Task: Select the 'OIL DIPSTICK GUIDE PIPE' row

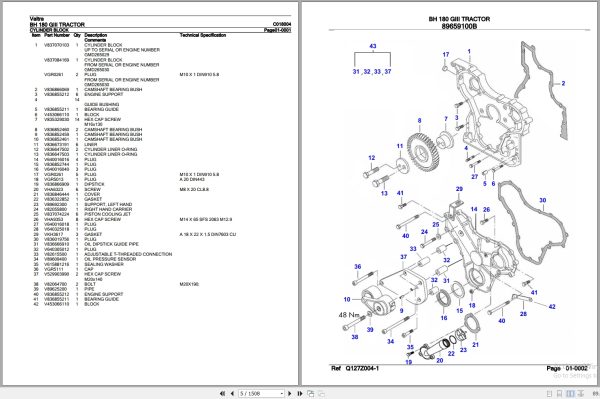Action: click(134, 244)
